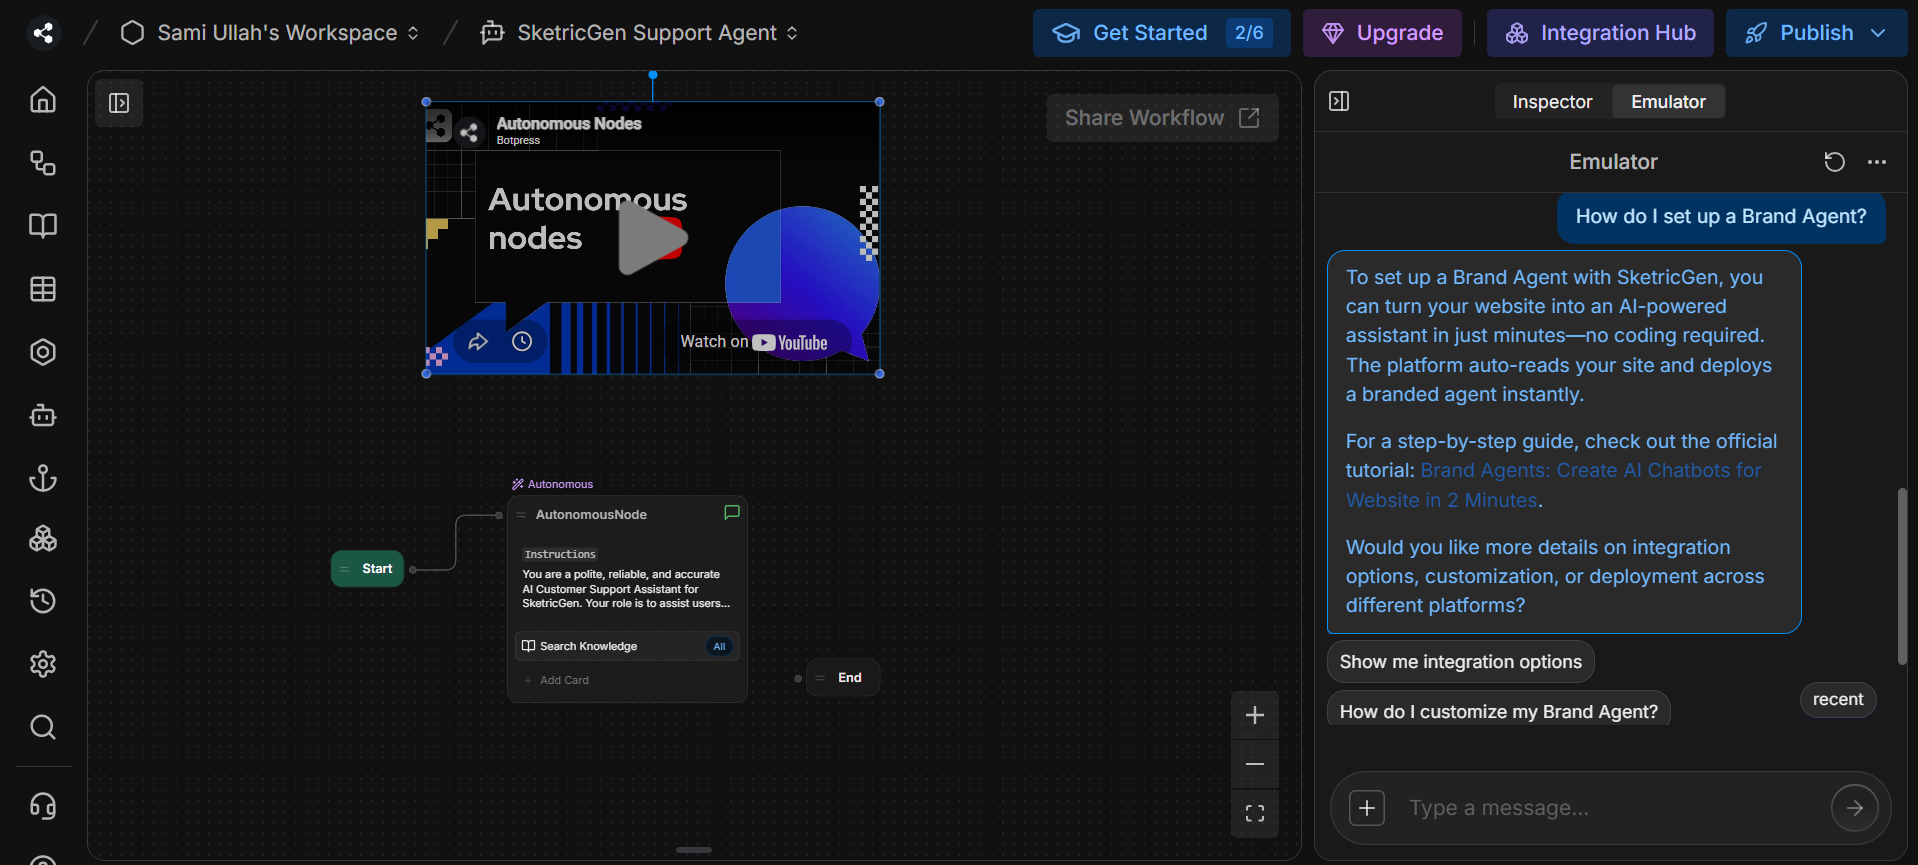This screenshot has width=1918, height=865.
Task: Open the Publish dropdown menu
Action: [x=1878, y=33]
